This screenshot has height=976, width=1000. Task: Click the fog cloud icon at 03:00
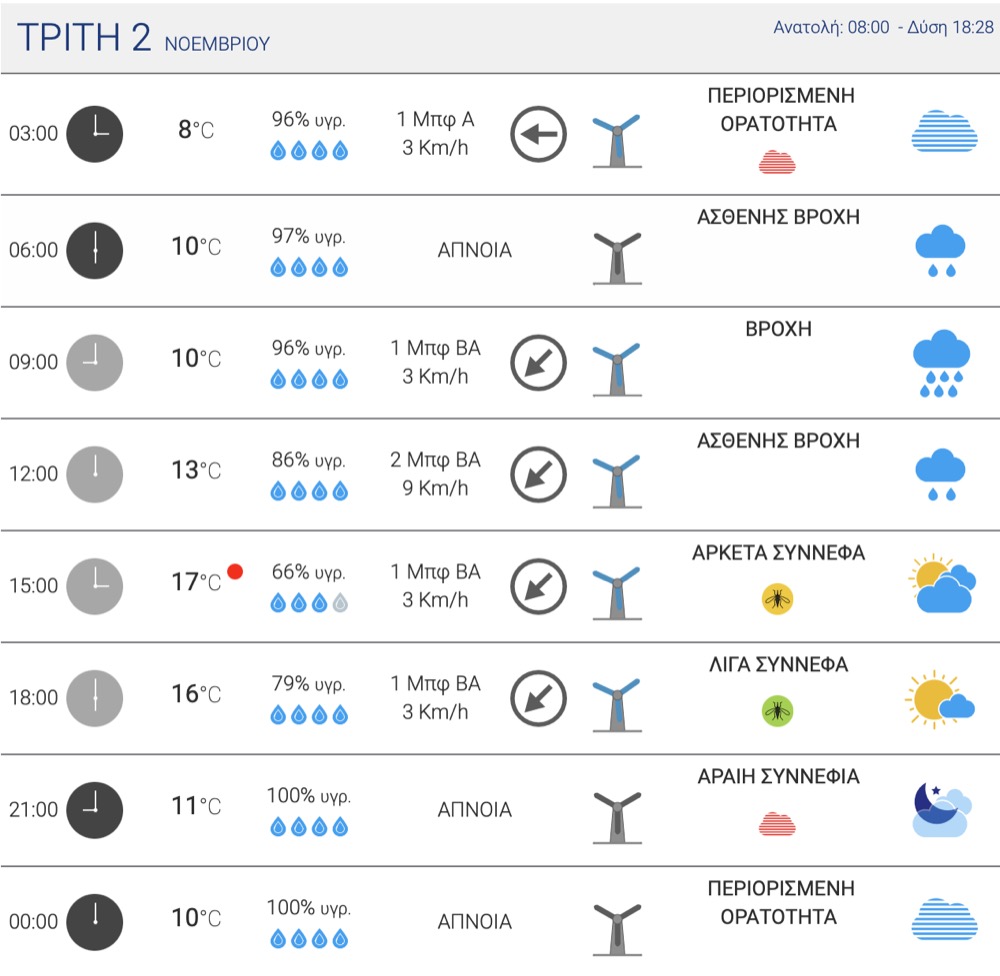(944, 131)
